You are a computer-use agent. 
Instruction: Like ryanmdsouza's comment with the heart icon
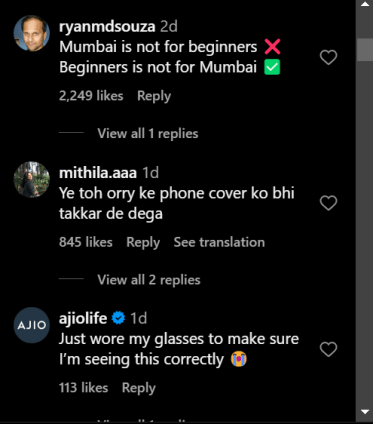tap(328, 57)
